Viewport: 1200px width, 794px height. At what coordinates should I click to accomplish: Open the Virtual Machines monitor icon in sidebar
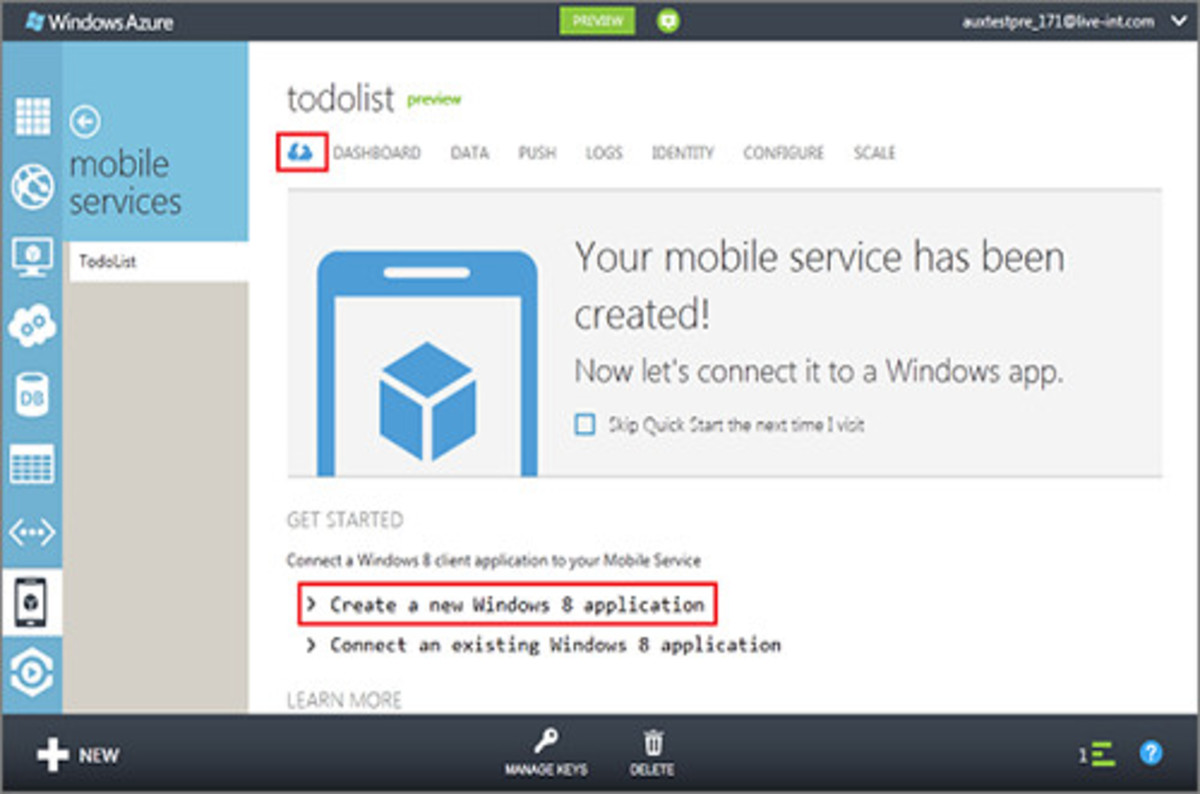(x=31, y=256)
